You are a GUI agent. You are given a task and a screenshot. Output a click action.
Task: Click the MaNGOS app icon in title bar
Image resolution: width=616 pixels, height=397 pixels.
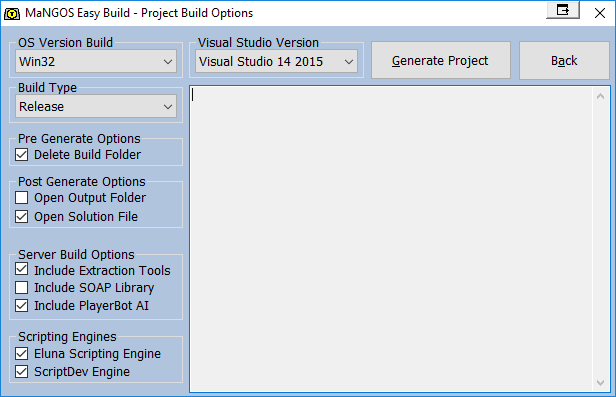12,14
